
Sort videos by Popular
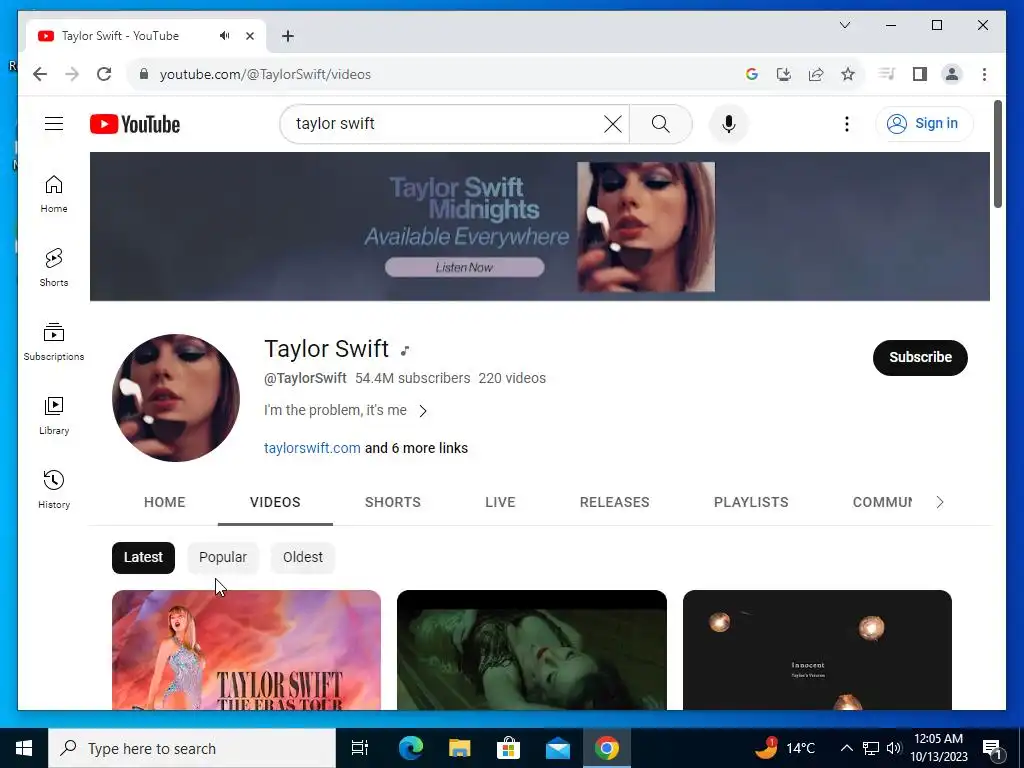pos(223,558)
